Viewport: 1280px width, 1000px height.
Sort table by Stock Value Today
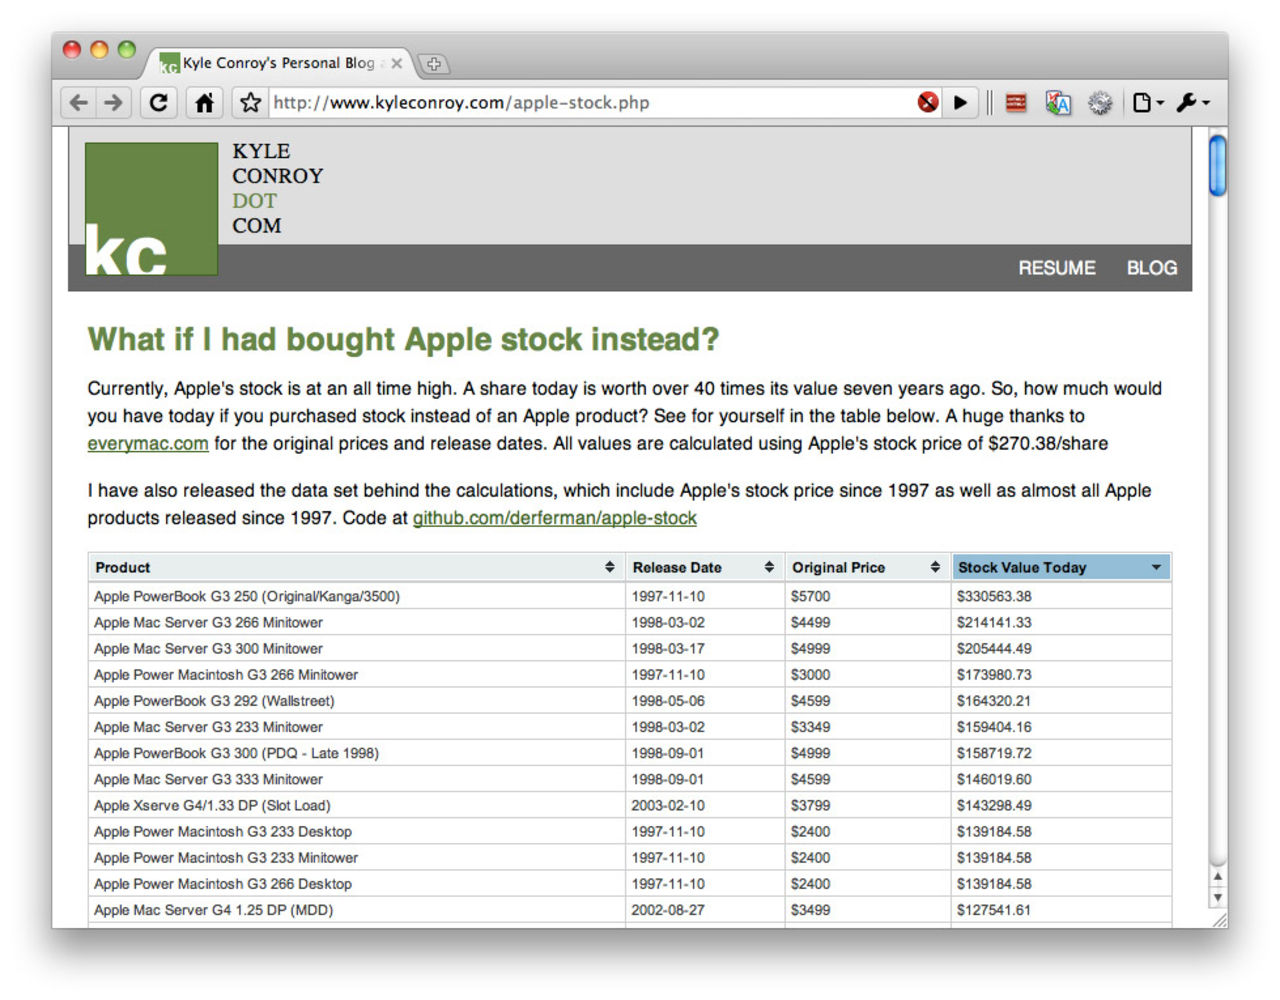point(1060,567)
